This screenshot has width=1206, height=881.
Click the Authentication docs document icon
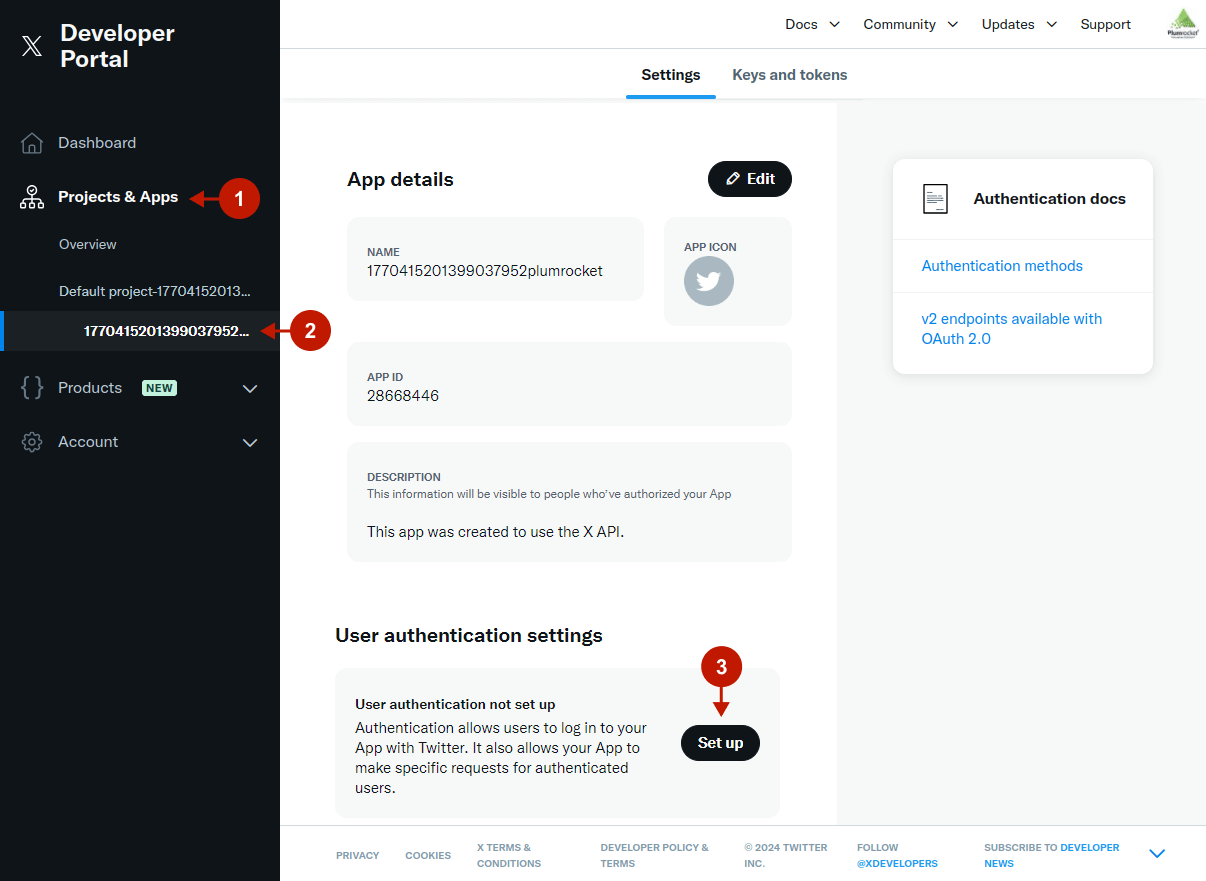935,199
